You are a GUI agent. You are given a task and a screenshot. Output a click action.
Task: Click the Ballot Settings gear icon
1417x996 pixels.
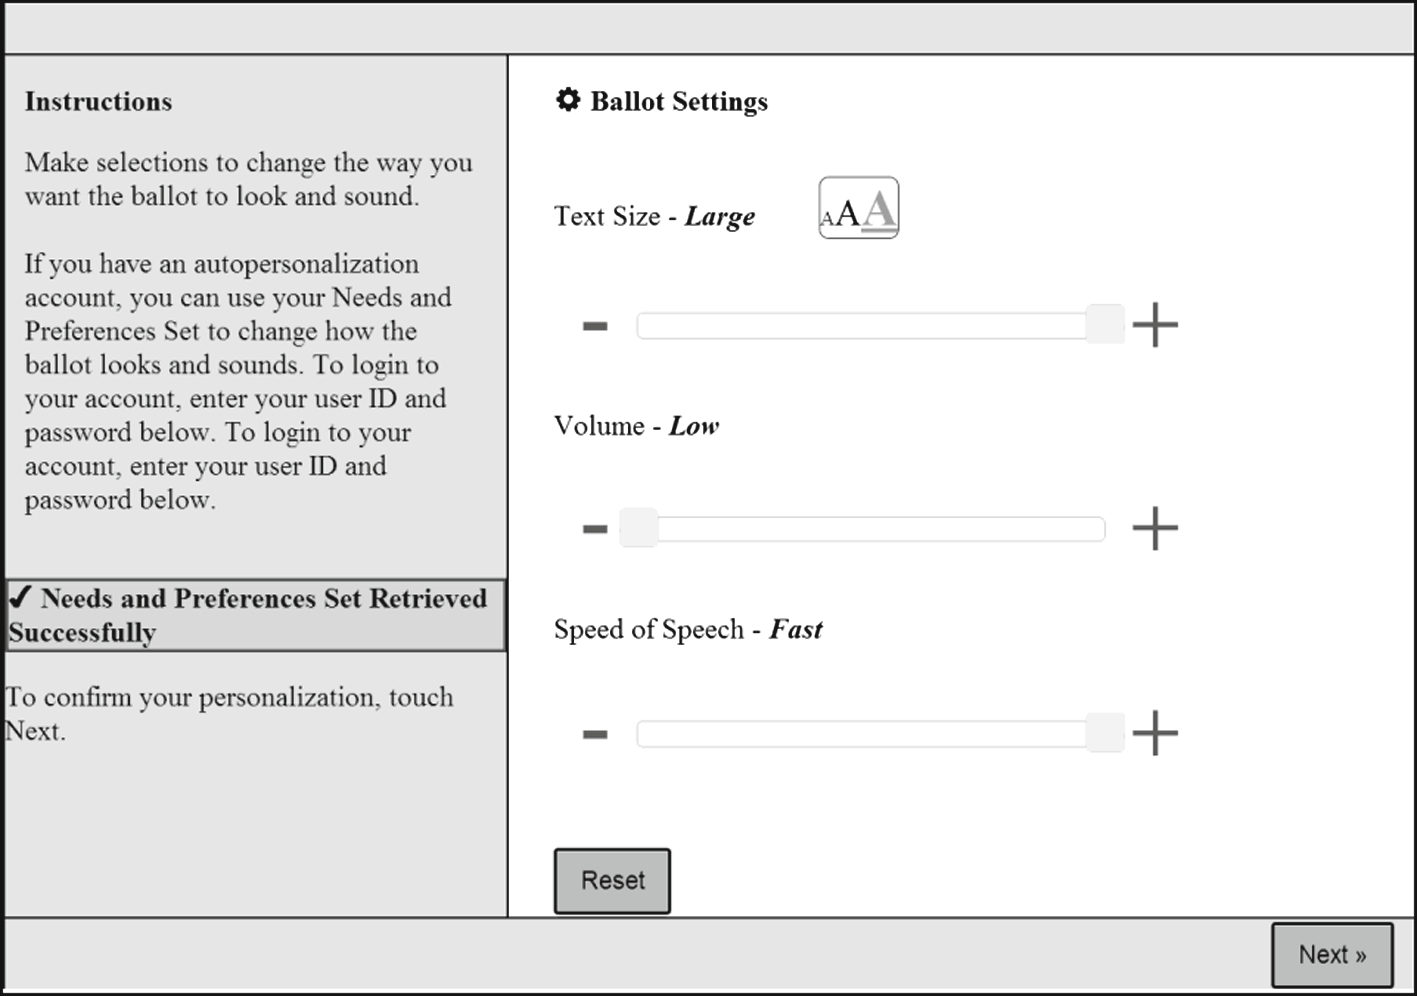pyautogui.click(x=568, y=100)
